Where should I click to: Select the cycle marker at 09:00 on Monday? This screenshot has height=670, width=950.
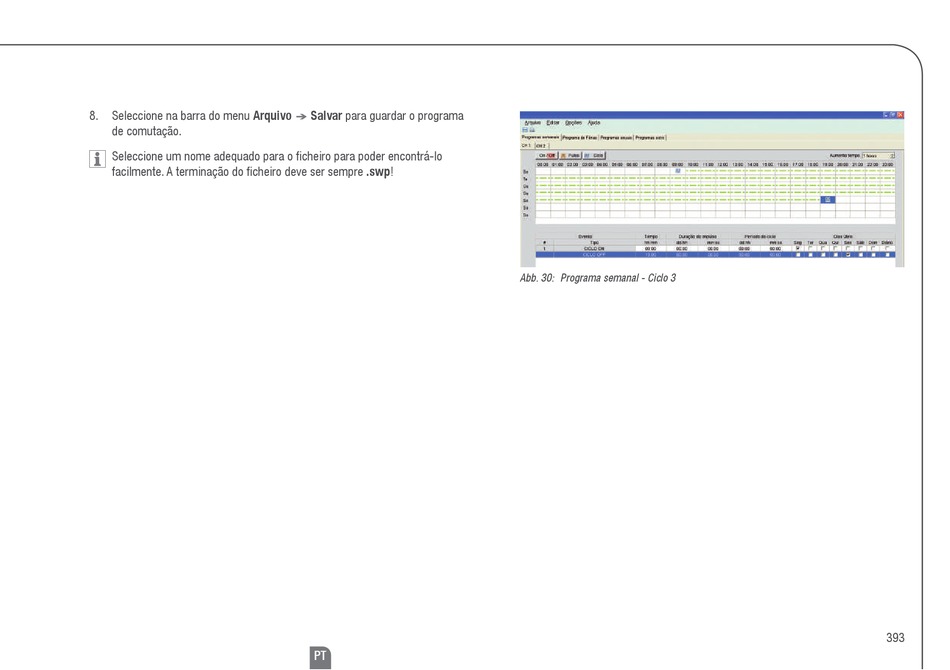677,171
